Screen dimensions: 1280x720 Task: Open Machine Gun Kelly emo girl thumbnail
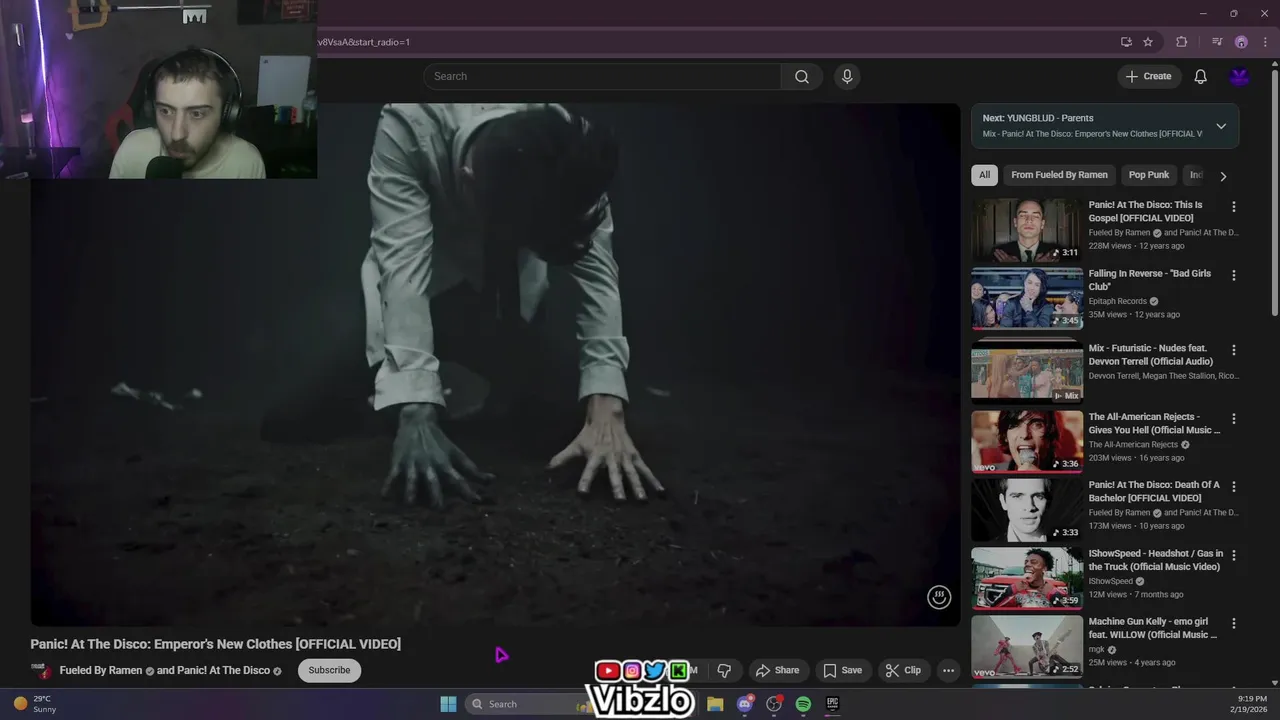(x=1027, y=646)
